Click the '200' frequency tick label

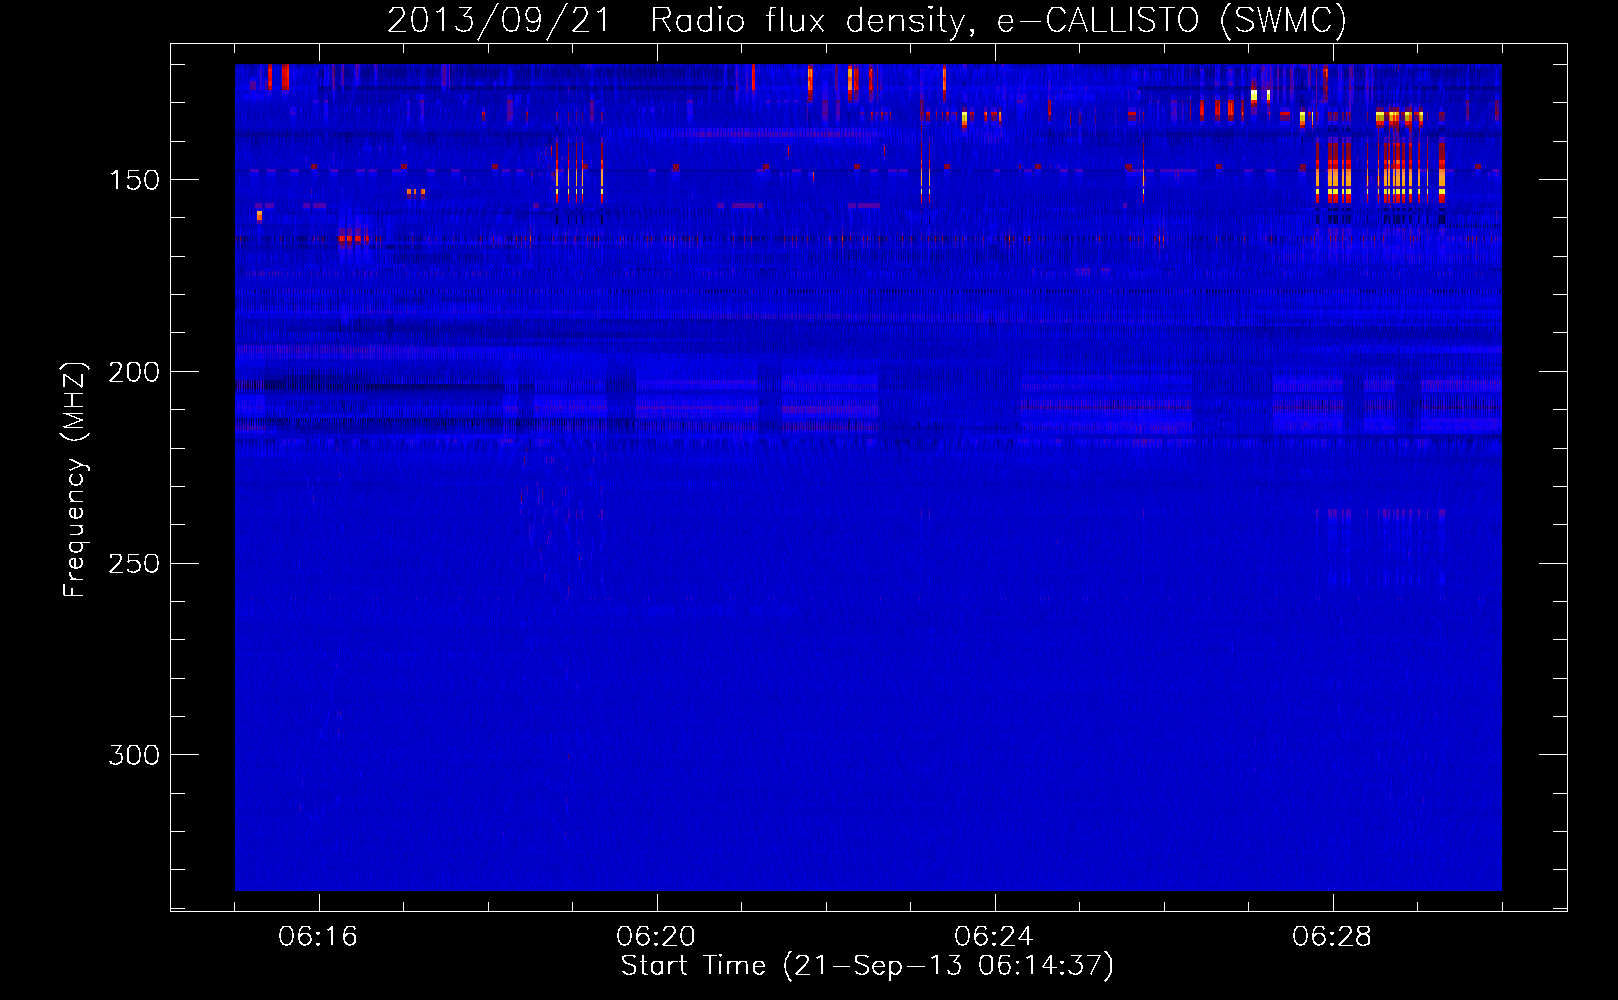pyautogui.click(x=134, y=372)
